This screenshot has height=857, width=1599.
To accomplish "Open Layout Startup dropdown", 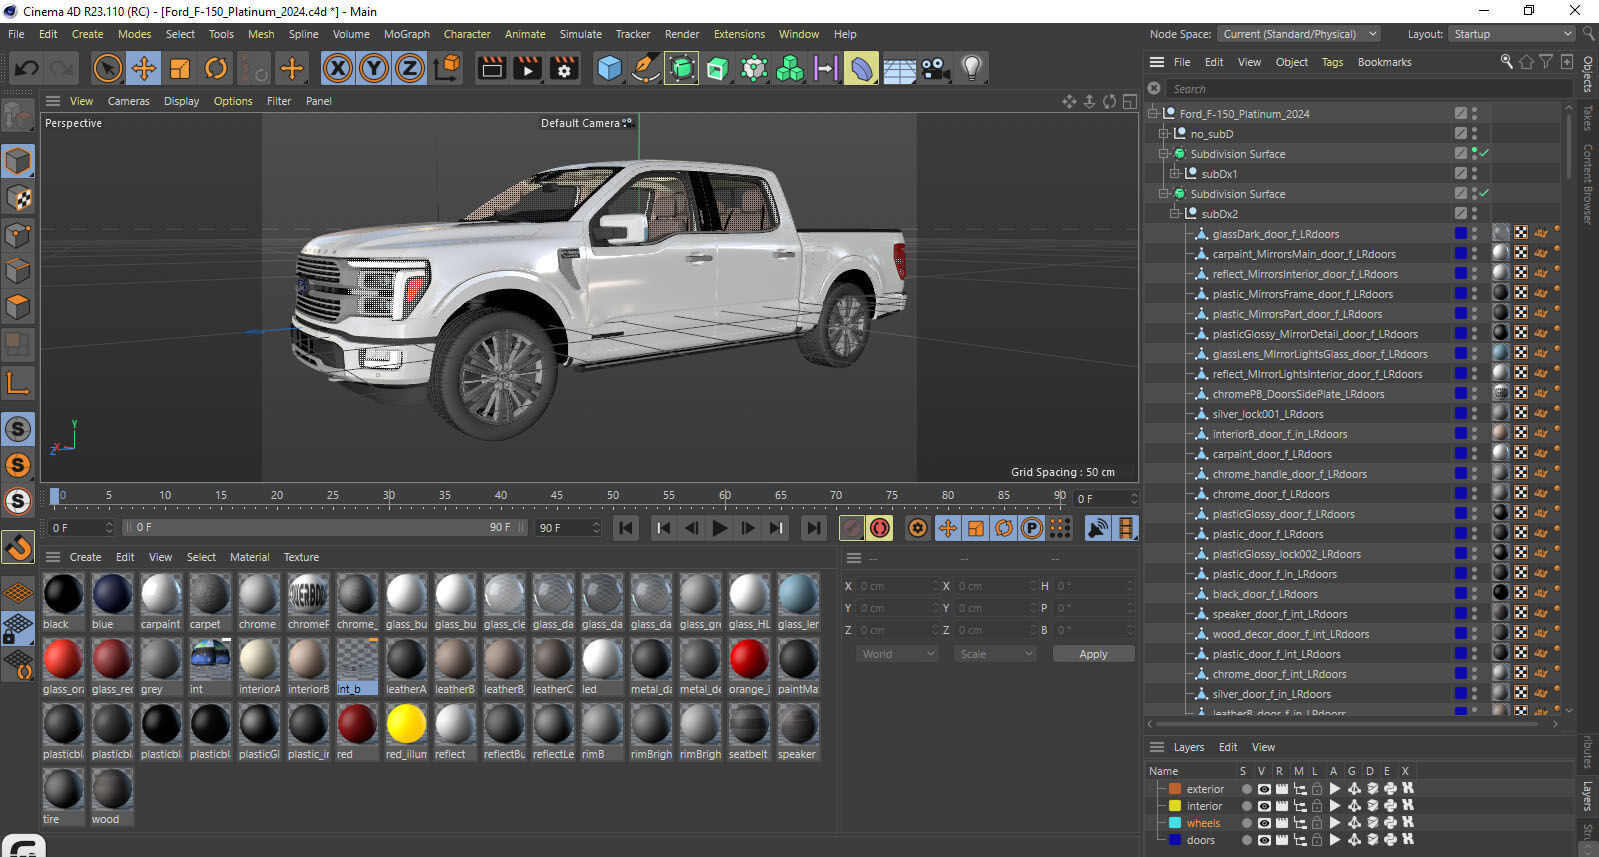I will tap(1512, 34).
